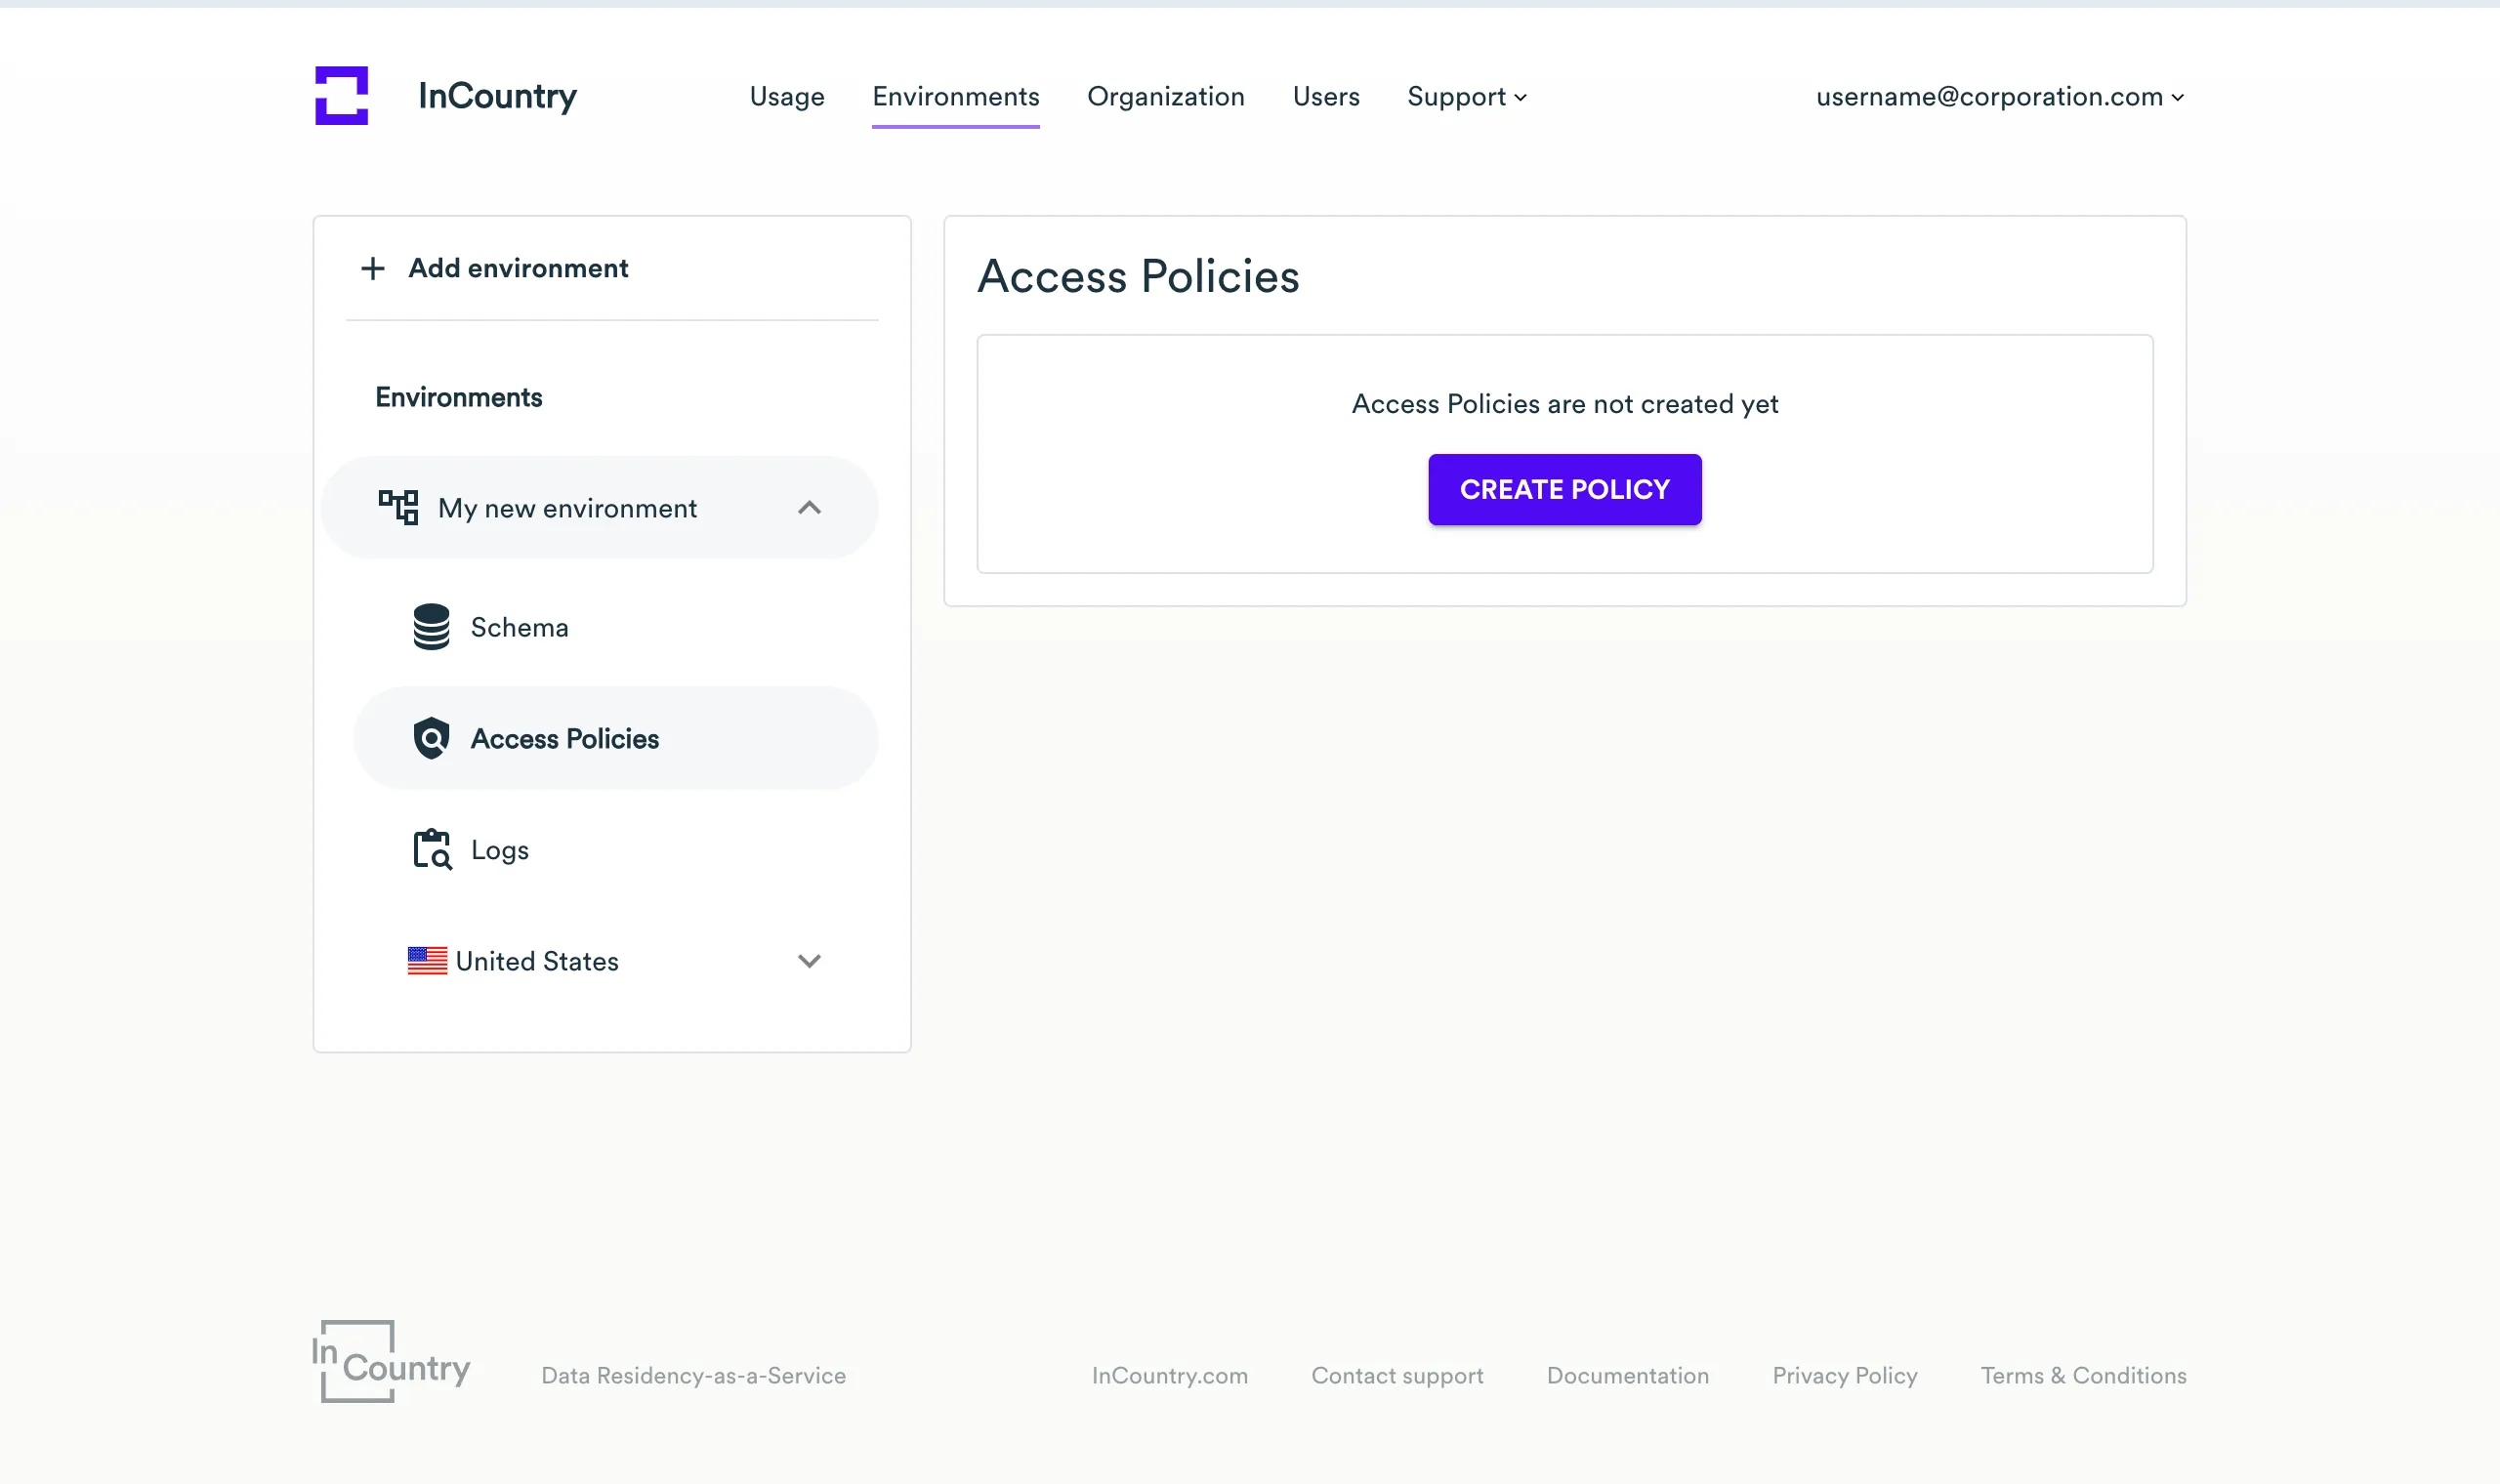Open the username@corporation.com account menu
The height and width of the screenshot is (1484, 2500).
(1997, 96)
